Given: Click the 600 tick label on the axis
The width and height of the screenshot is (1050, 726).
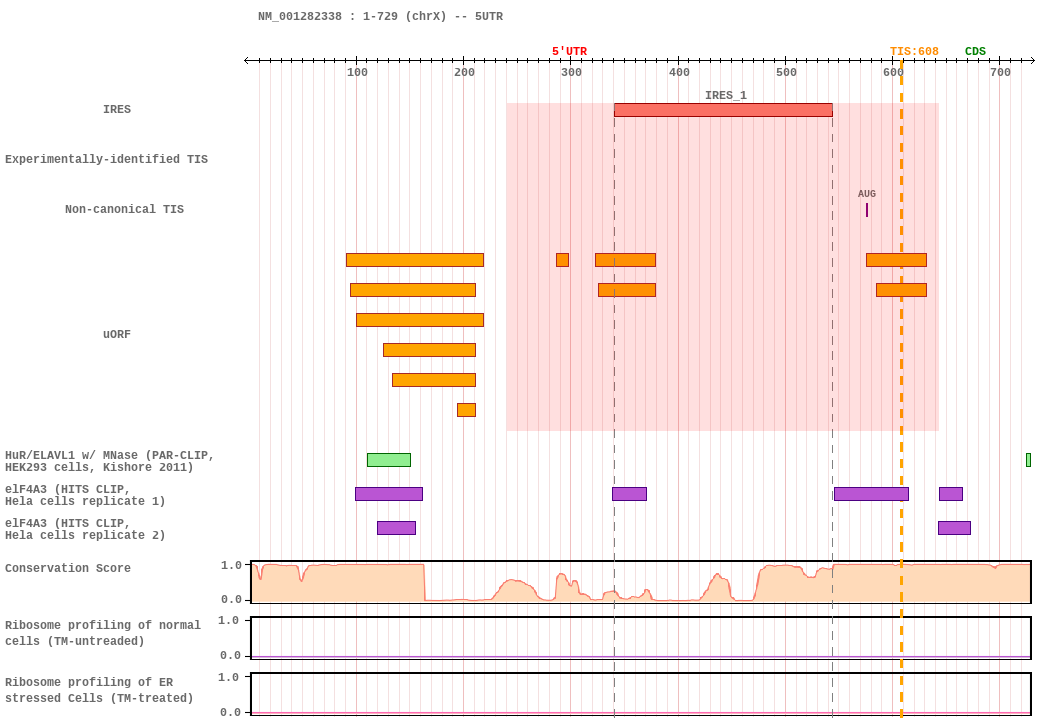Looking at the screenshot, I should point(893,72).
